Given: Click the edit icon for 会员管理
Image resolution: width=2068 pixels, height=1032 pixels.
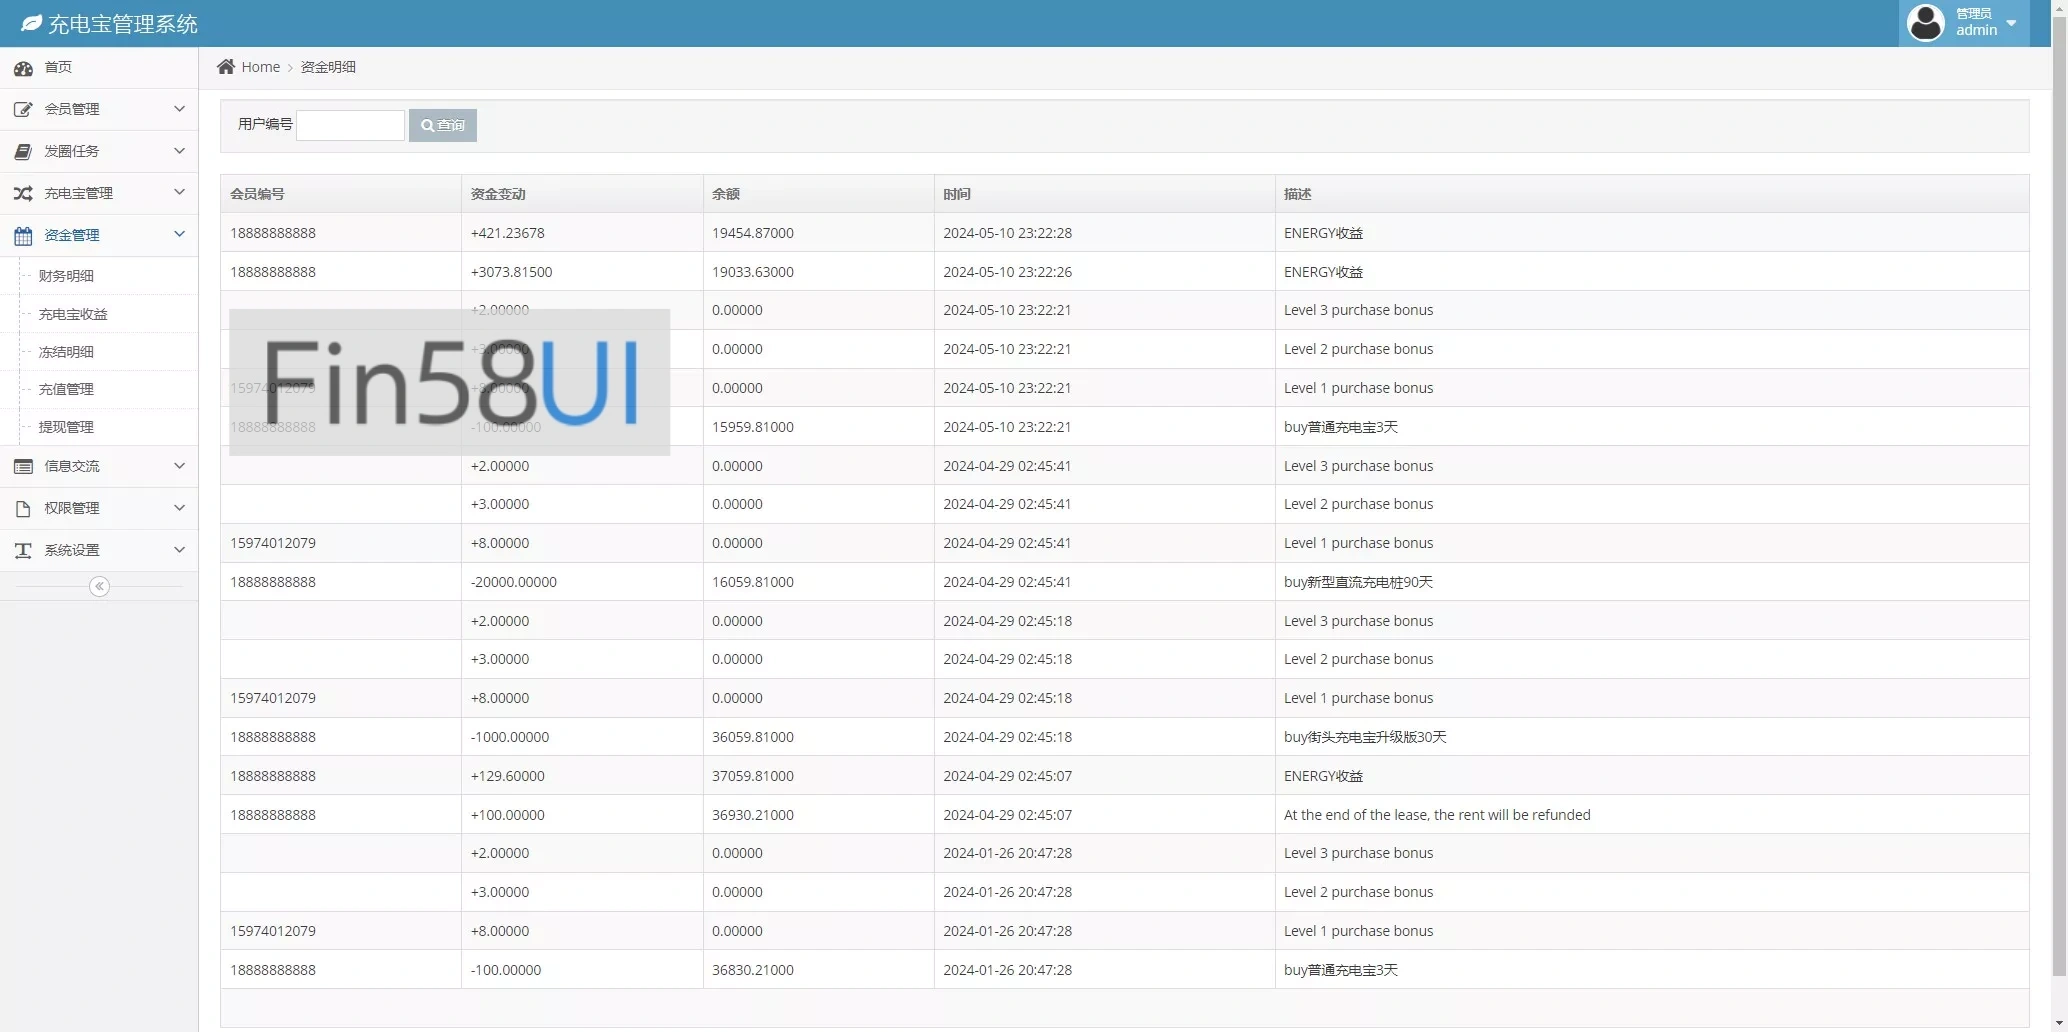Looking at the screenshot, I should 23,109.
